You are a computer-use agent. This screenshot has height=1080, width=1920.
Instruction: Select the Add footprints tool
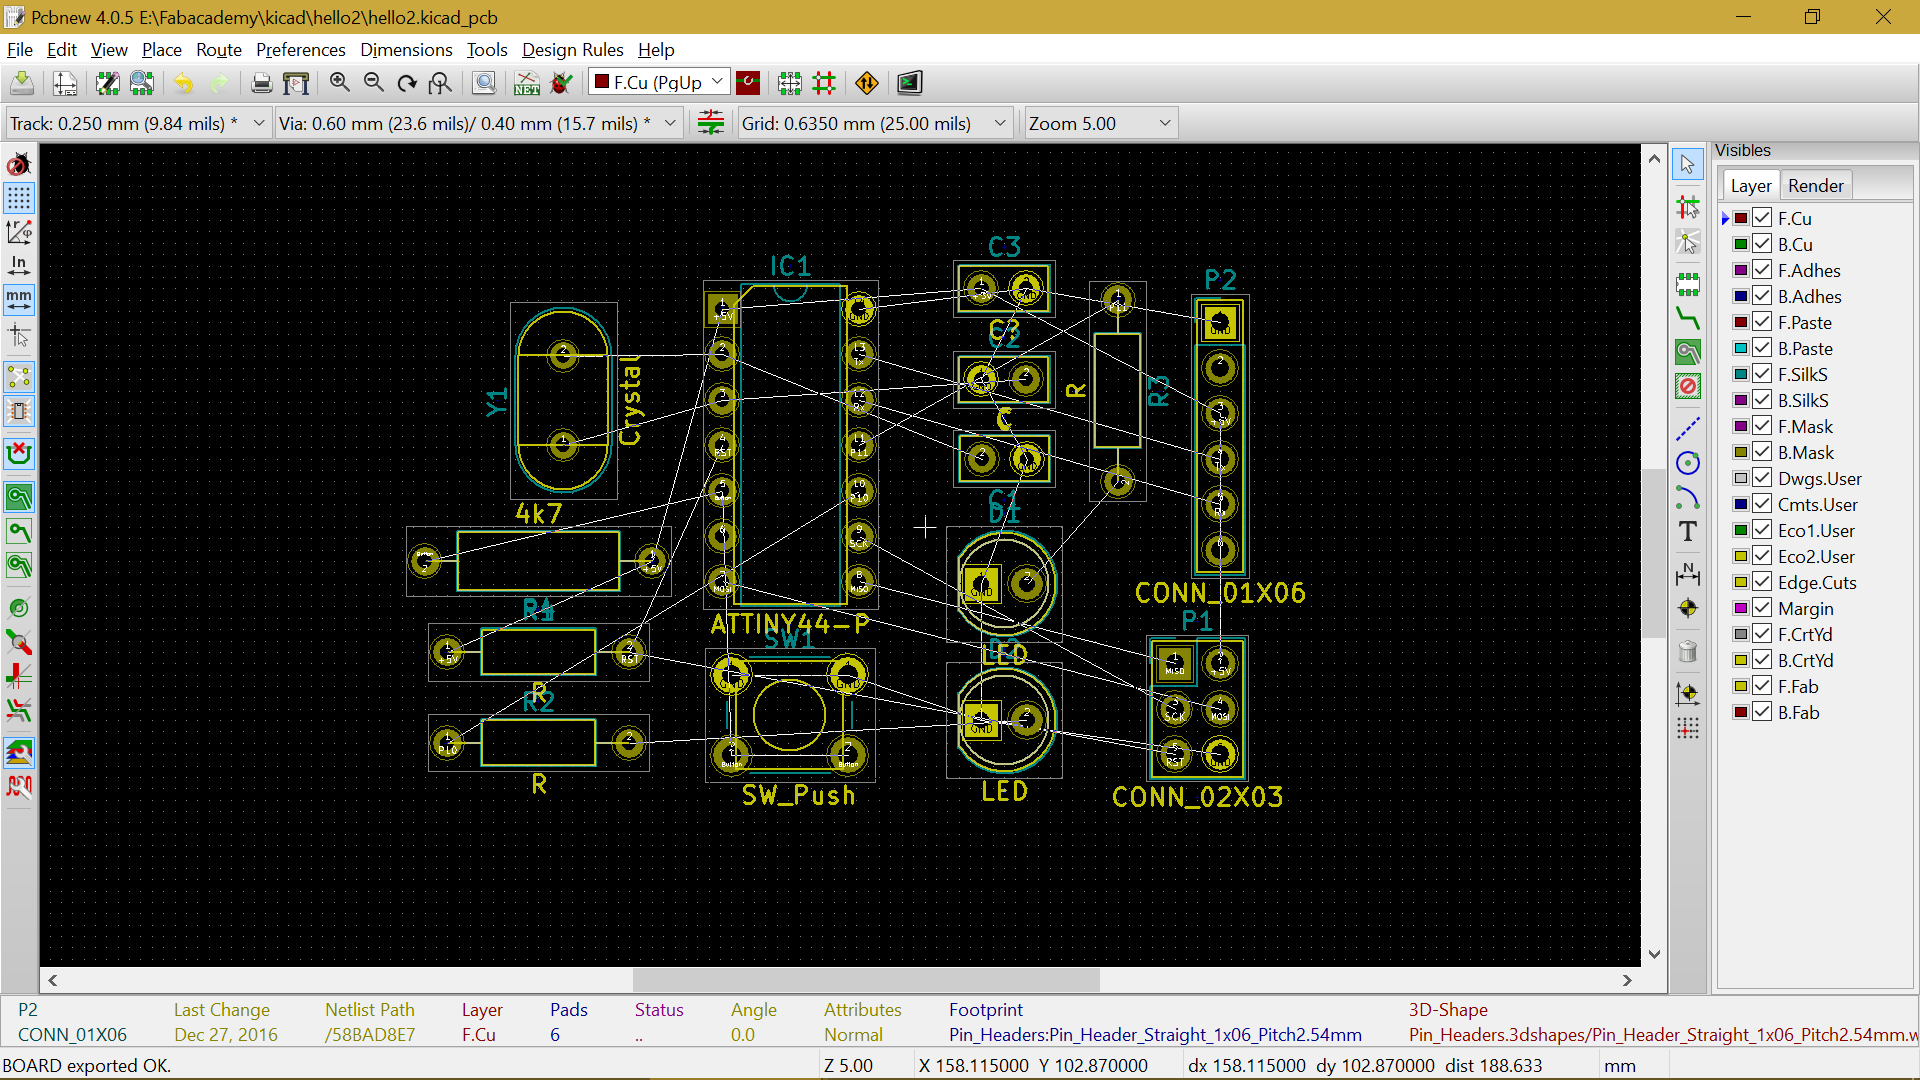pos(1688,285)
